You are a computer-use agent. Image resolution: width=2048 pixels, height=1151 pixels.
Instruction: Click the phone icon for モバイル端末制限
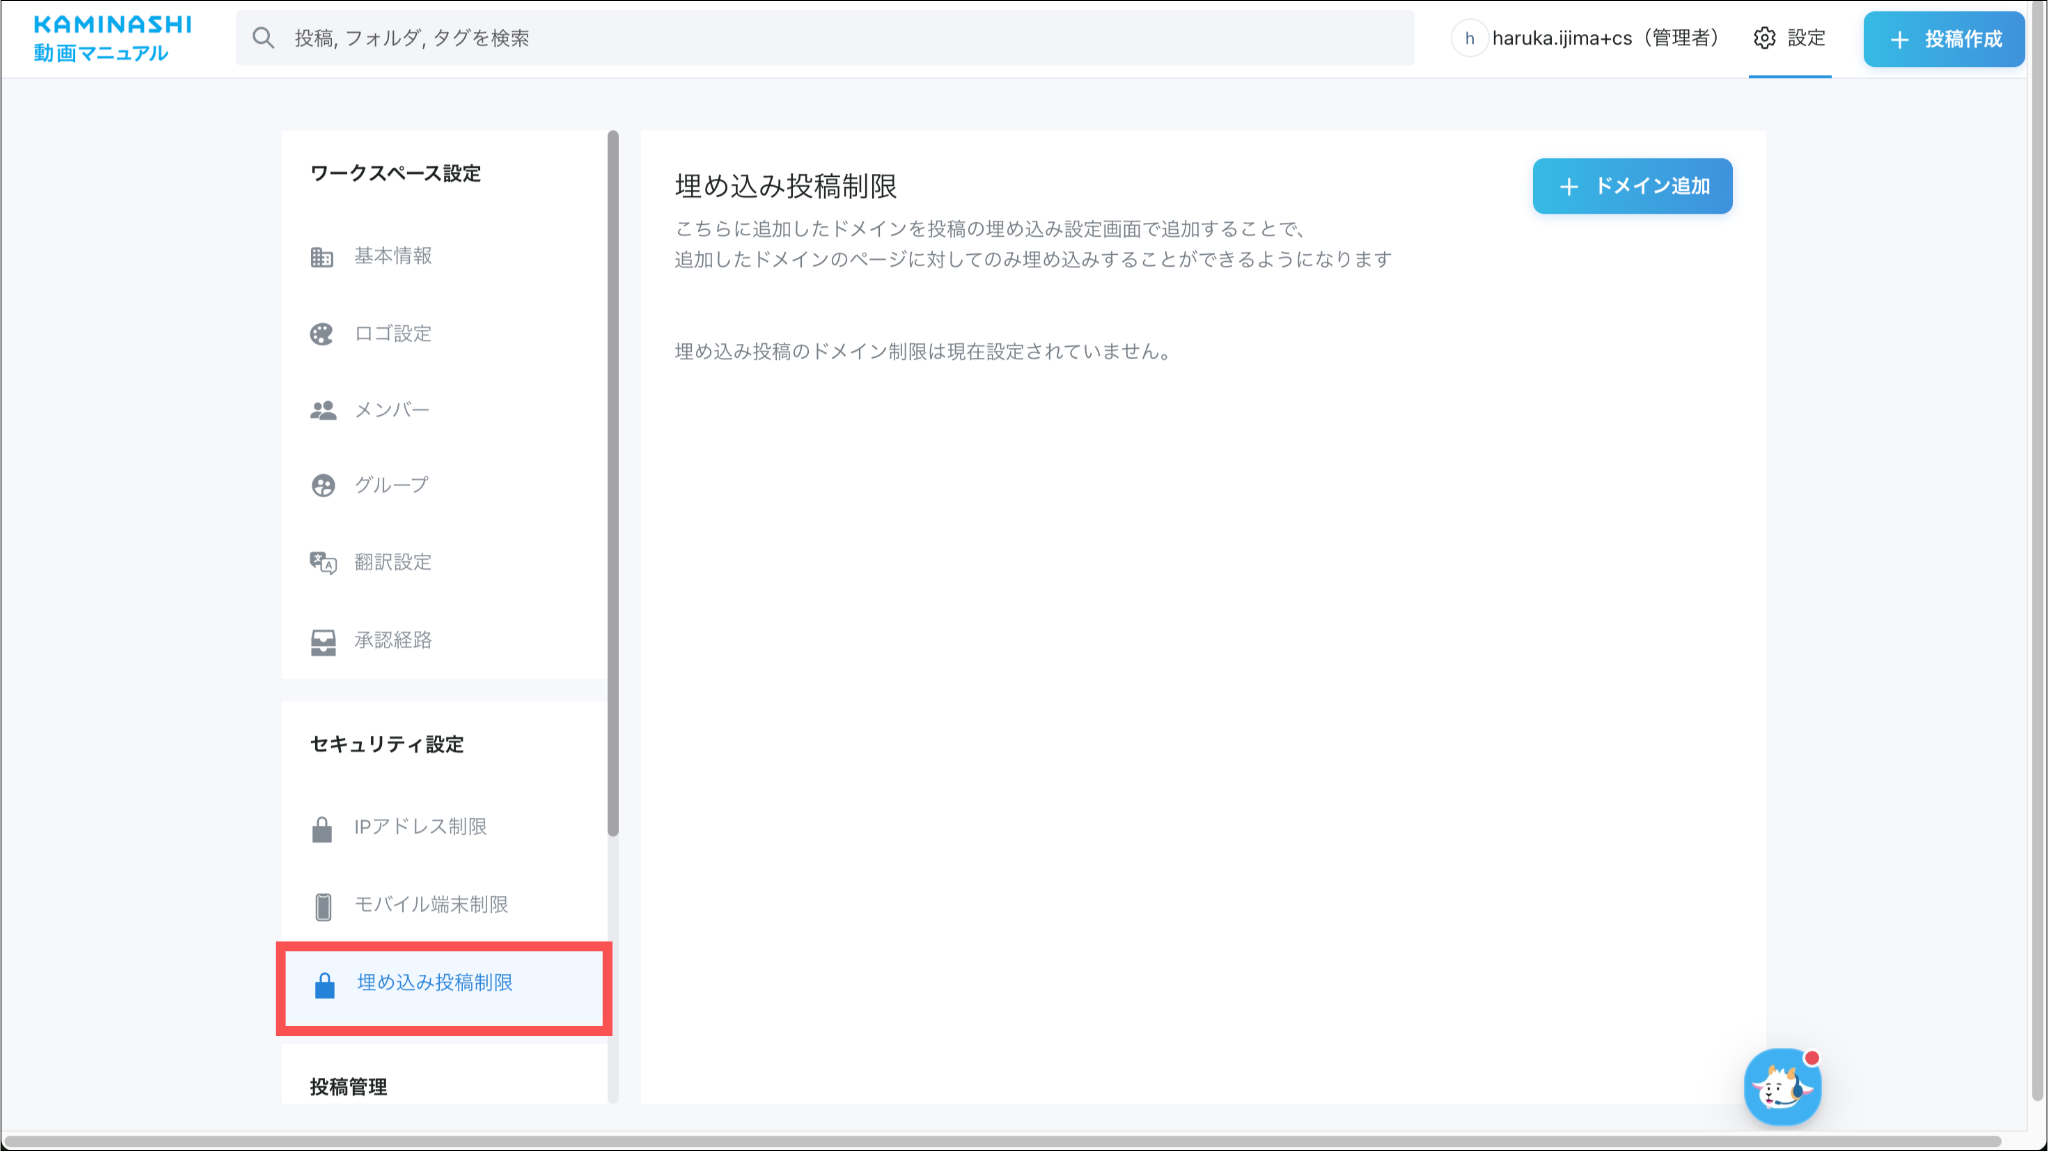(x=322, y=906)
